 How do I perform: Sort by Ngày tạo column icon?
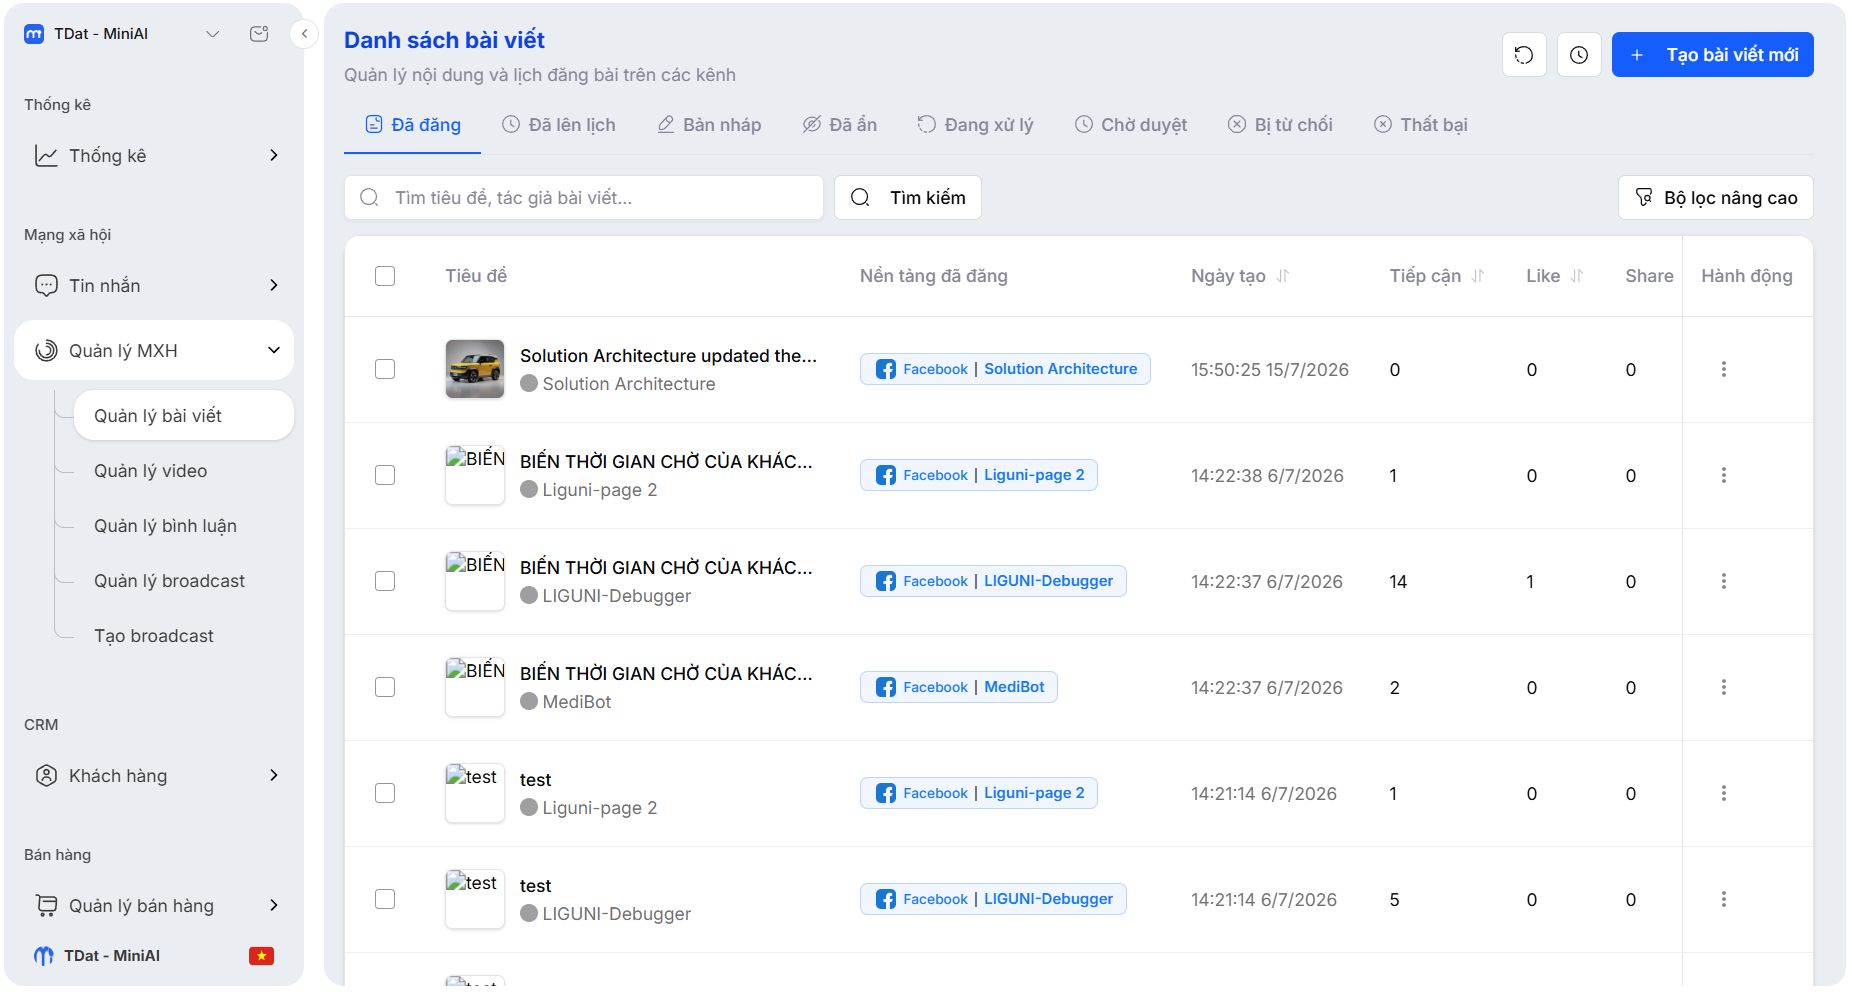pyautogui.click(x=1283, y=276)
